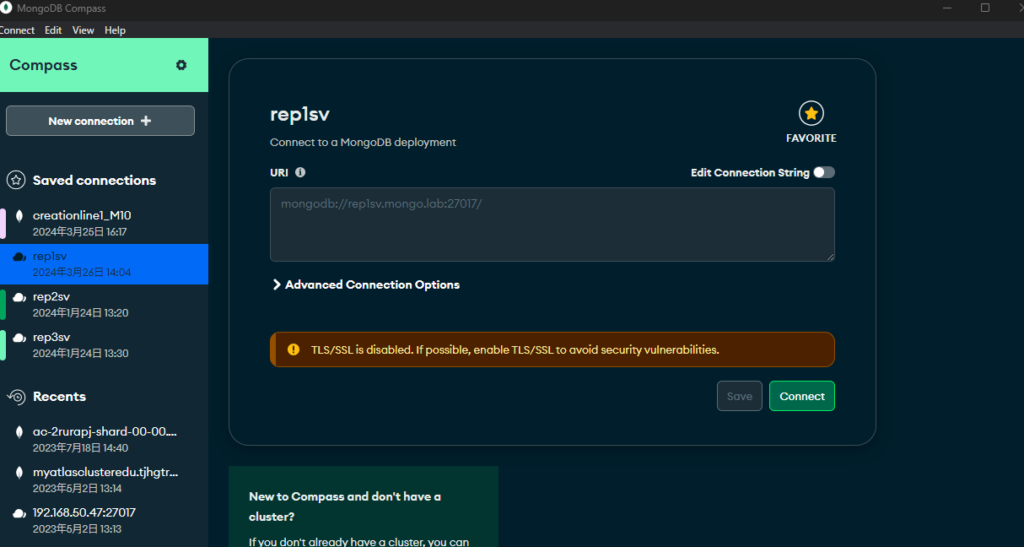
Task: Click the TLS/SSL is disabled warning message
Action: 515,350
